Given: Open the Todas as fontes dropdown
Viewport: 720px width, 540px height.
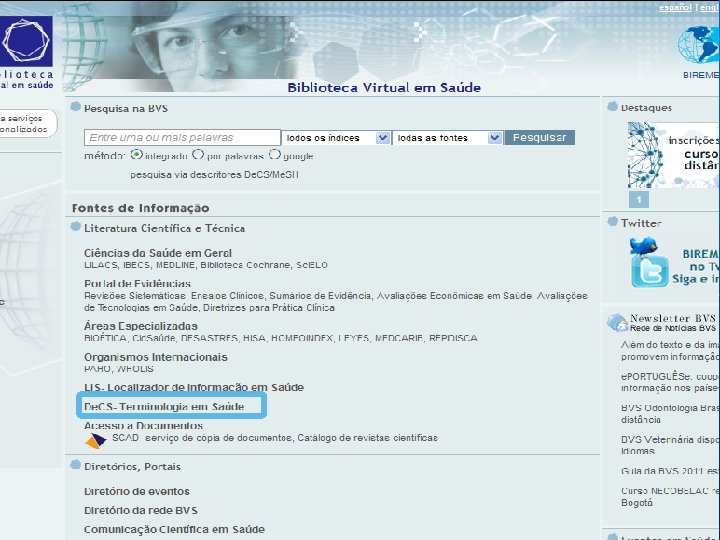Looking at the screenshot, I should click(448, 138).
